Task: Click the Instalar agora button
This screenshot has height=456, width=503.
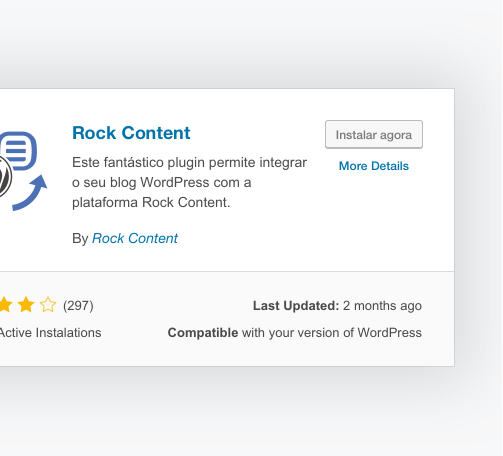Action: [x=374, y=134]
